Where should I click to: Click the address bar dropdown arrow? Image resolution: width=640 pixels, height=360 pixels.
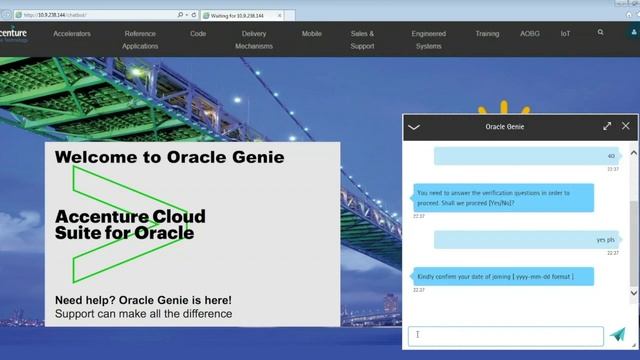[187, 15]
